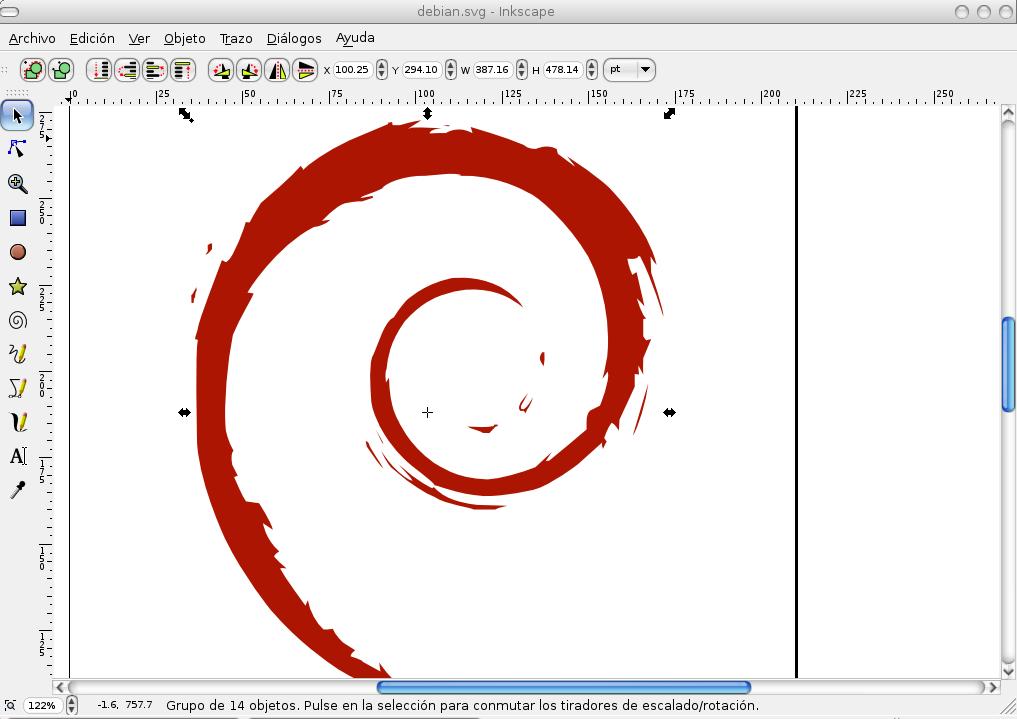The height and width of the screenshot is (719, 1017).
Task: Click the top-center scale handle
Action: pos(427,113)
